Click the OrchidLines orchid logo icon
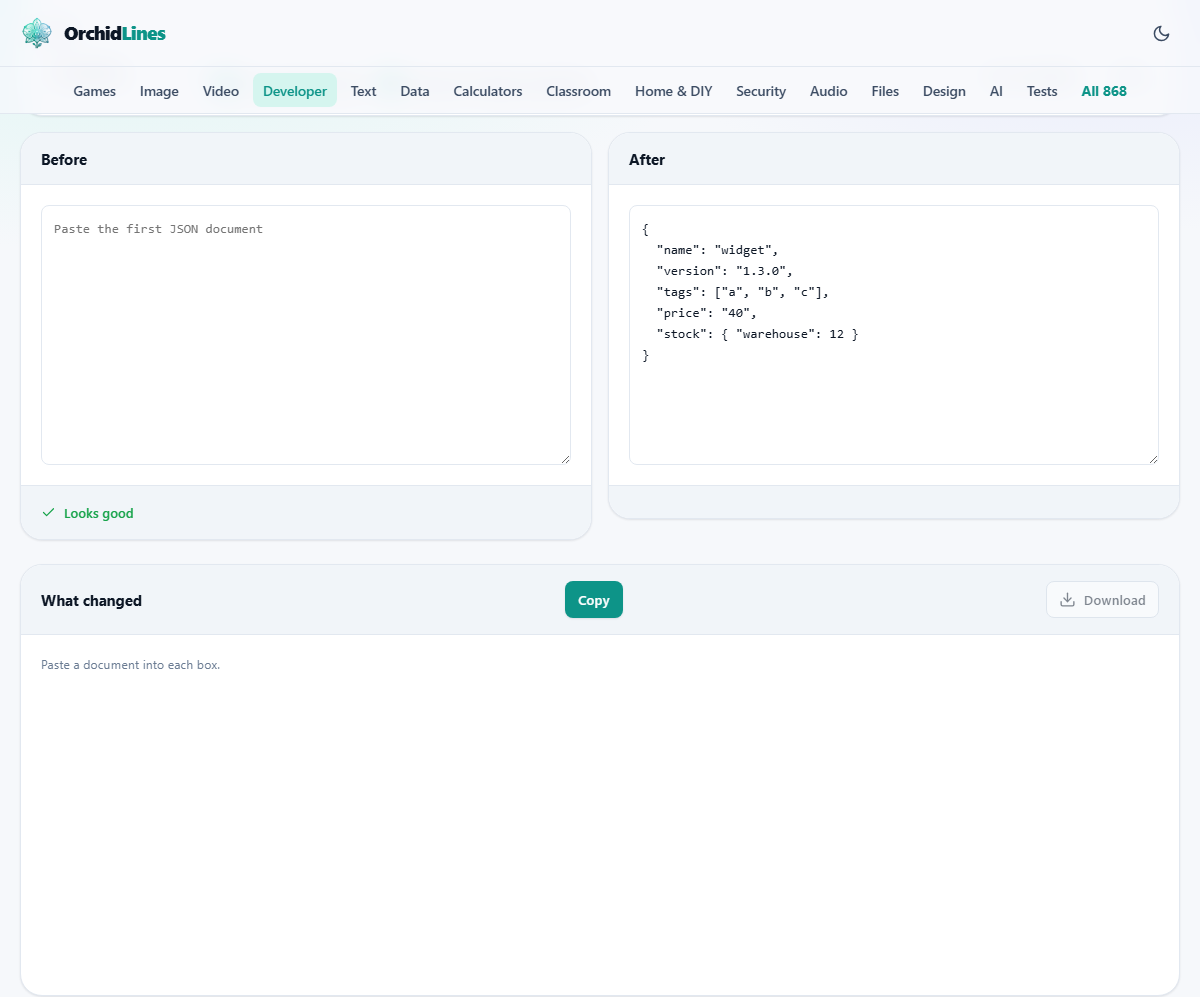Screen dimensions: 1200x997 pyautogui.click(x=37, y=33)
